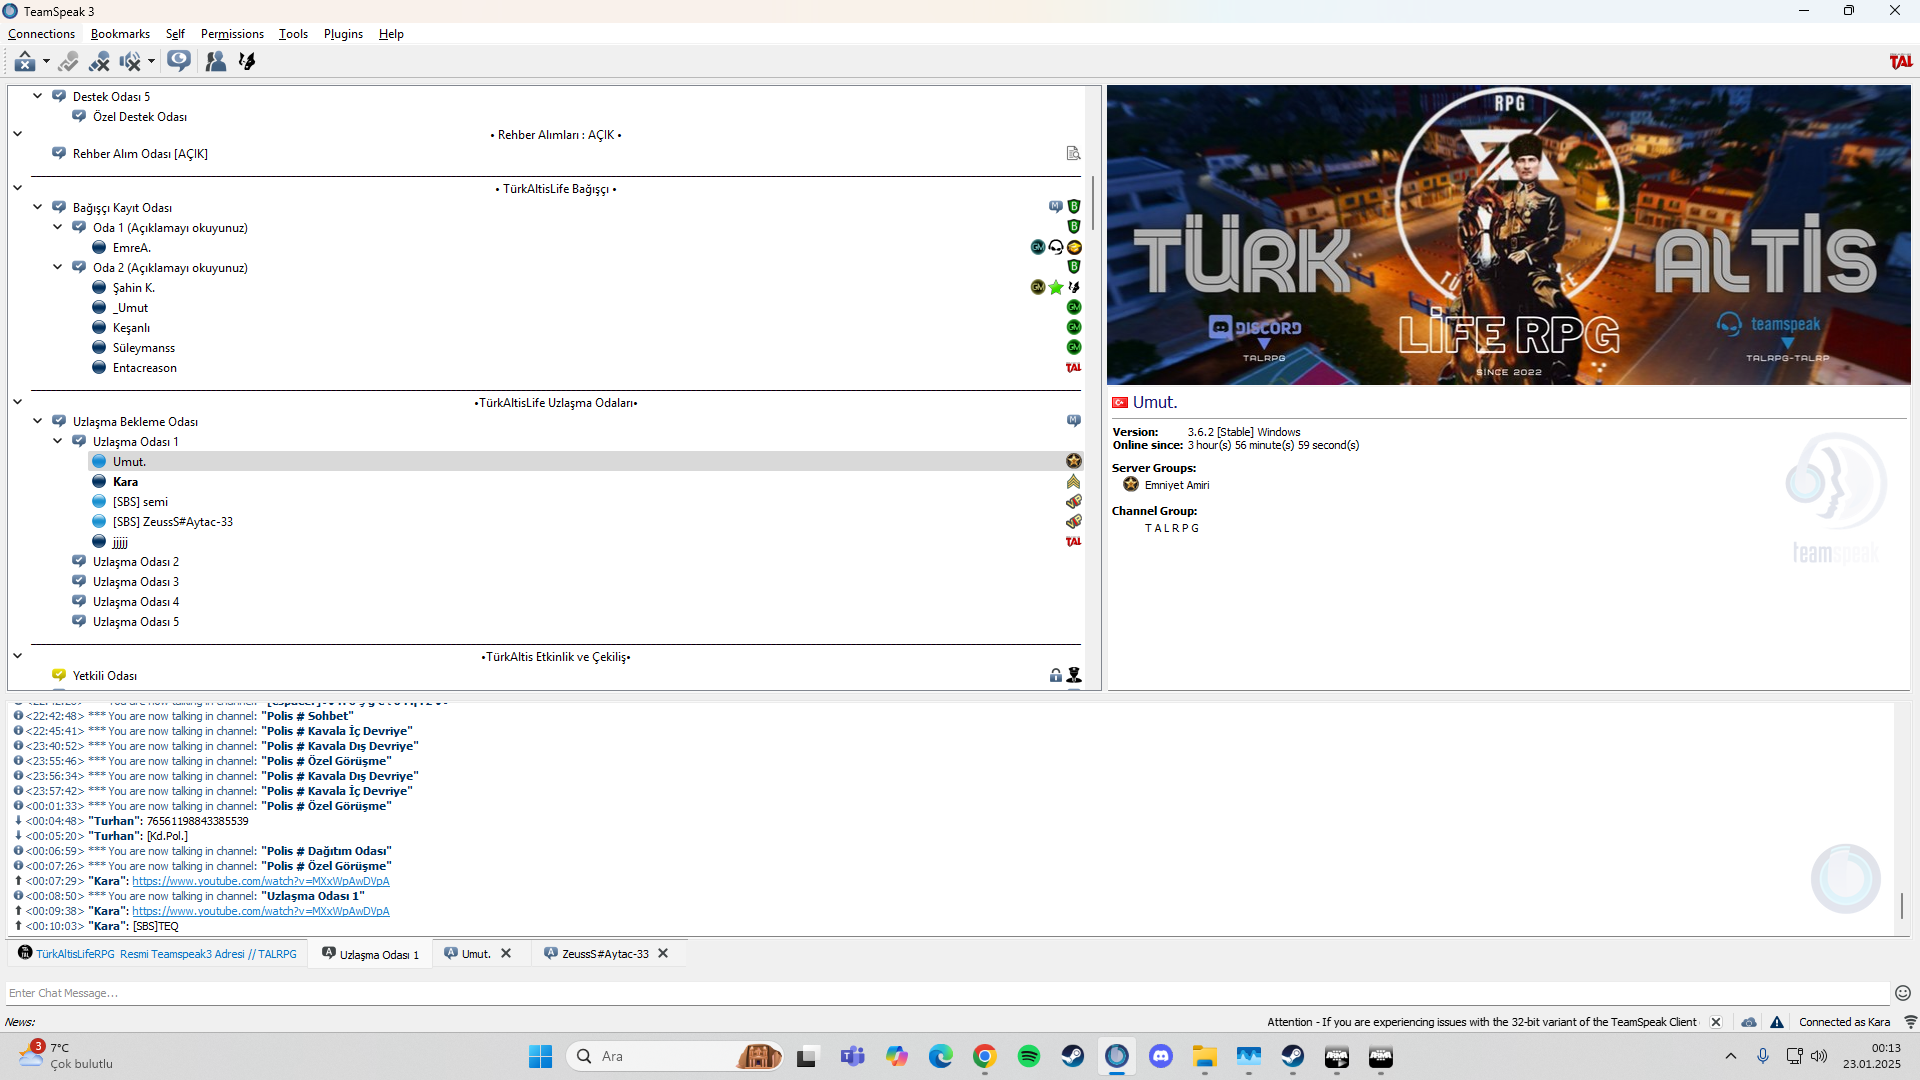1920x1080 pixels.
Task: Collapse the TürkAltisLife Bağışçı spacer section
Action: [17, 187]
